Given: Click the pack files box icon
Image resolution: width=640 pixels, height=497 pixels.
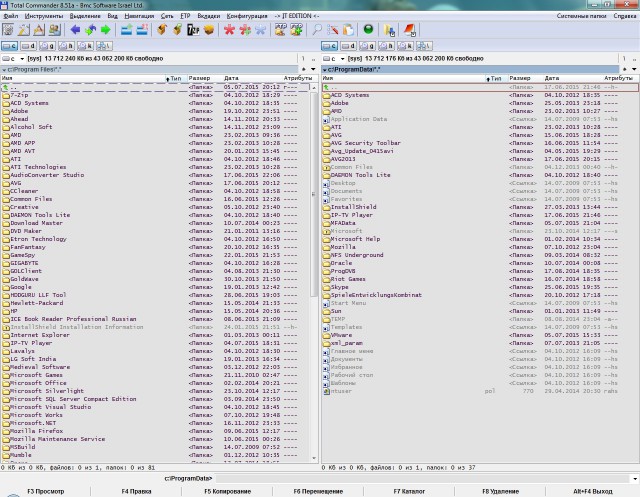Looking at the screenshot, I should [162, 30].
